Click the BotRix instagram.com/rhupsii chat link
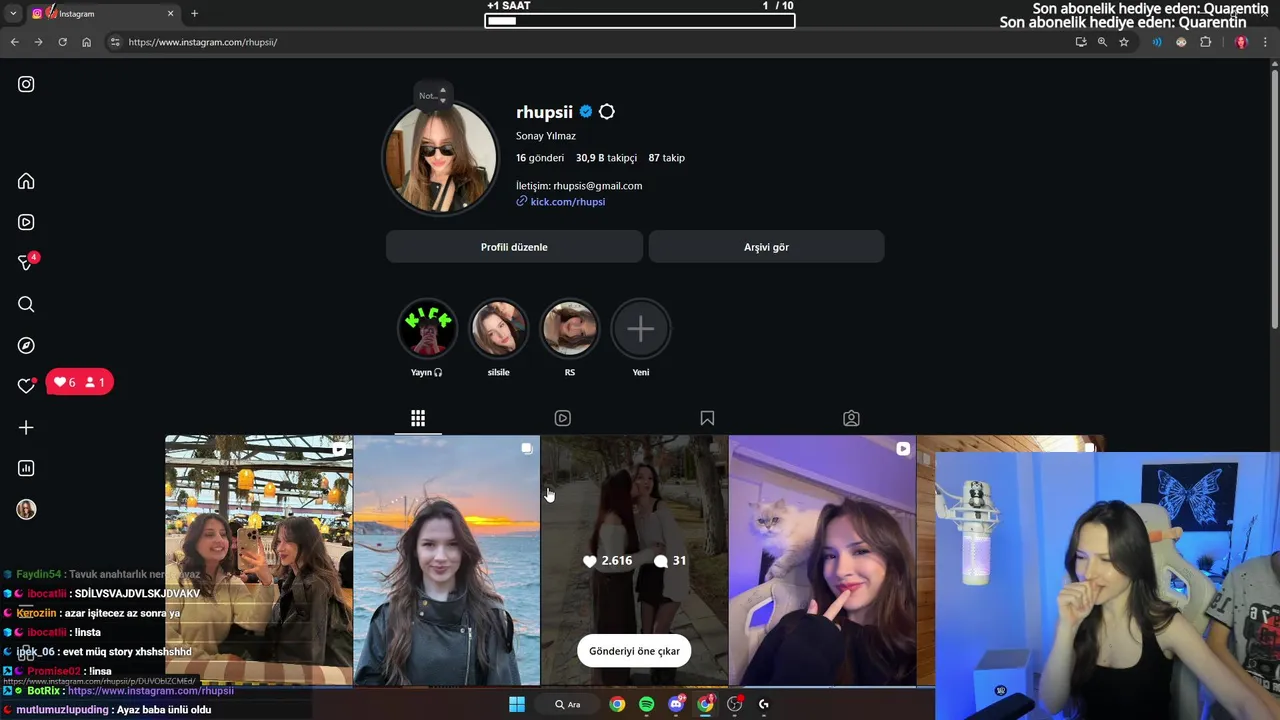1280x720 pixels. (x=151, y=691)
